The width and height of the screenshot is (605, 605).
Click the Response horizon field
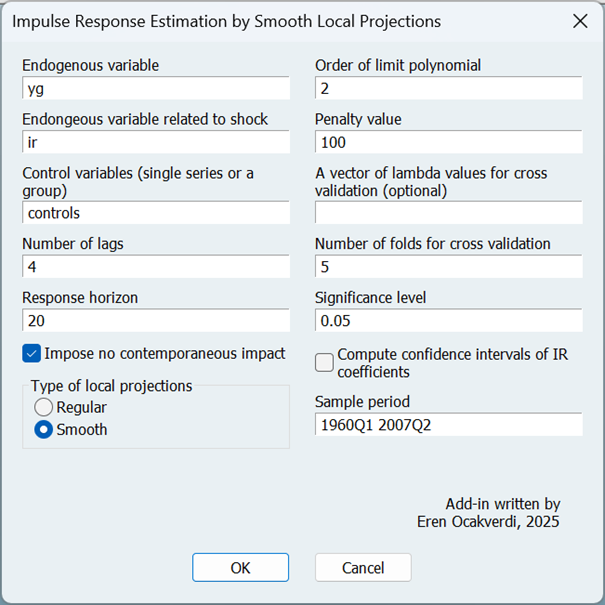(155, 321)
